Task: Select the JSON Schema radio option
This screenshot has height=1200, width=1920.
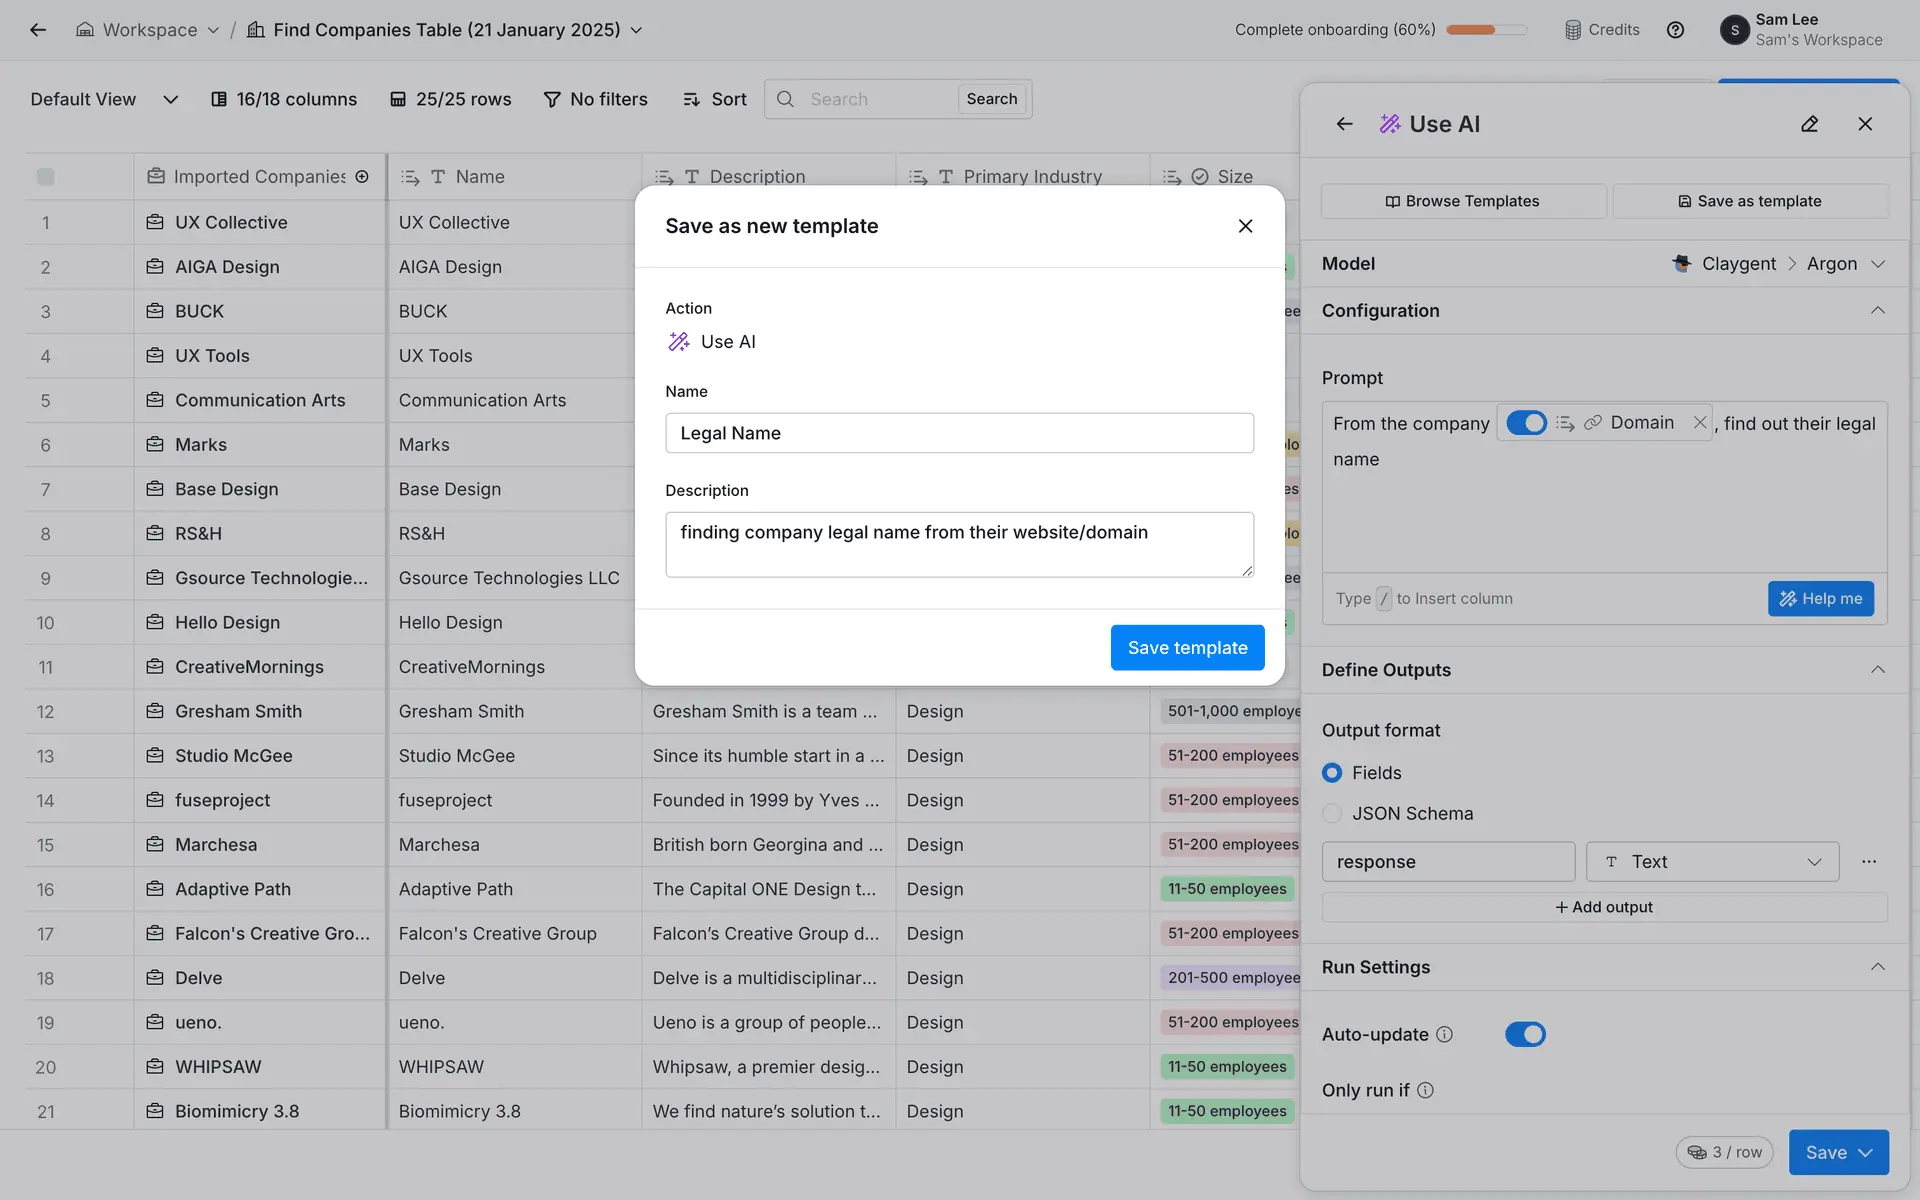Action: pos(1332,813)
